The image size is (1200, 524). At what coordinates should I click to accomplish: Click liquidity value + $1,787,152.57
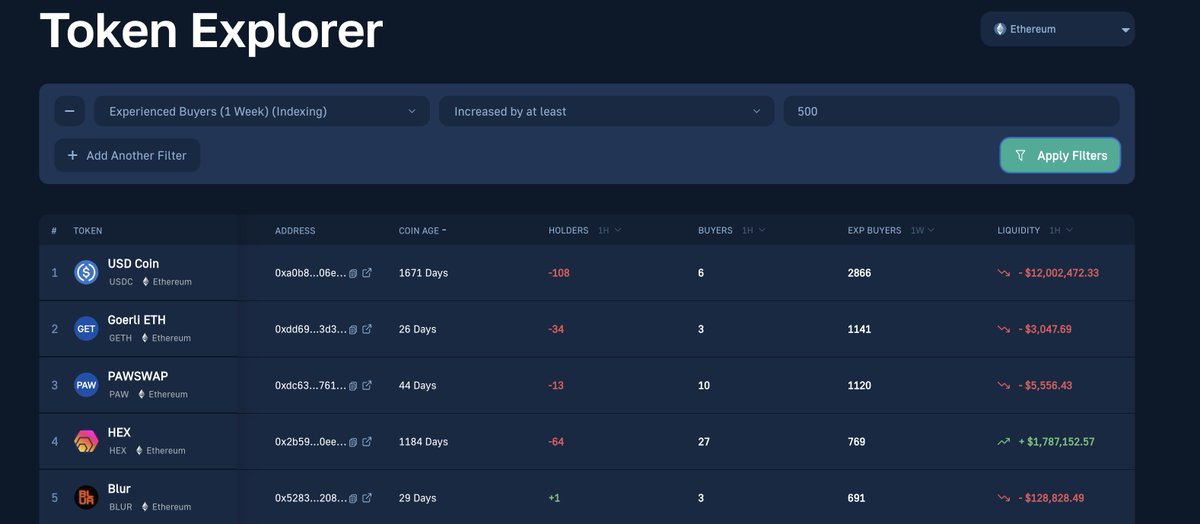[1056, 441]
